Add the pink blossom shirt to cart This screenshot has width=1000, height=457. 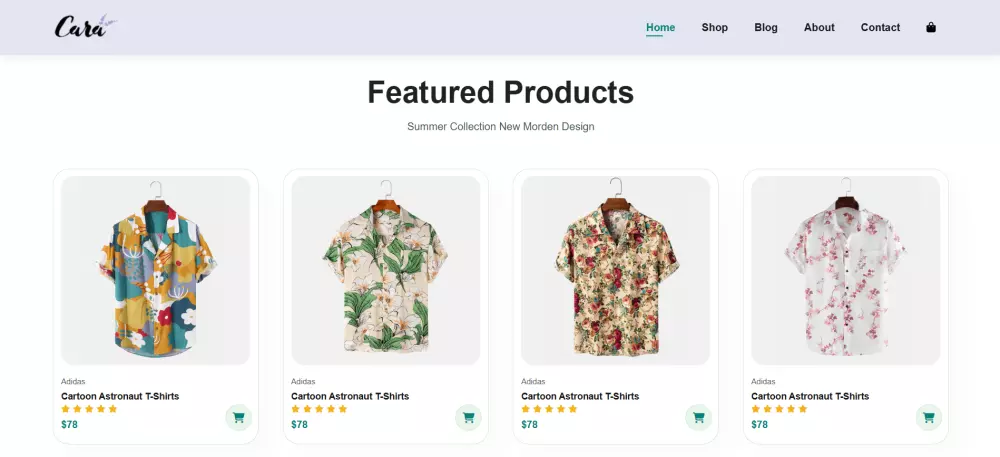928,418
